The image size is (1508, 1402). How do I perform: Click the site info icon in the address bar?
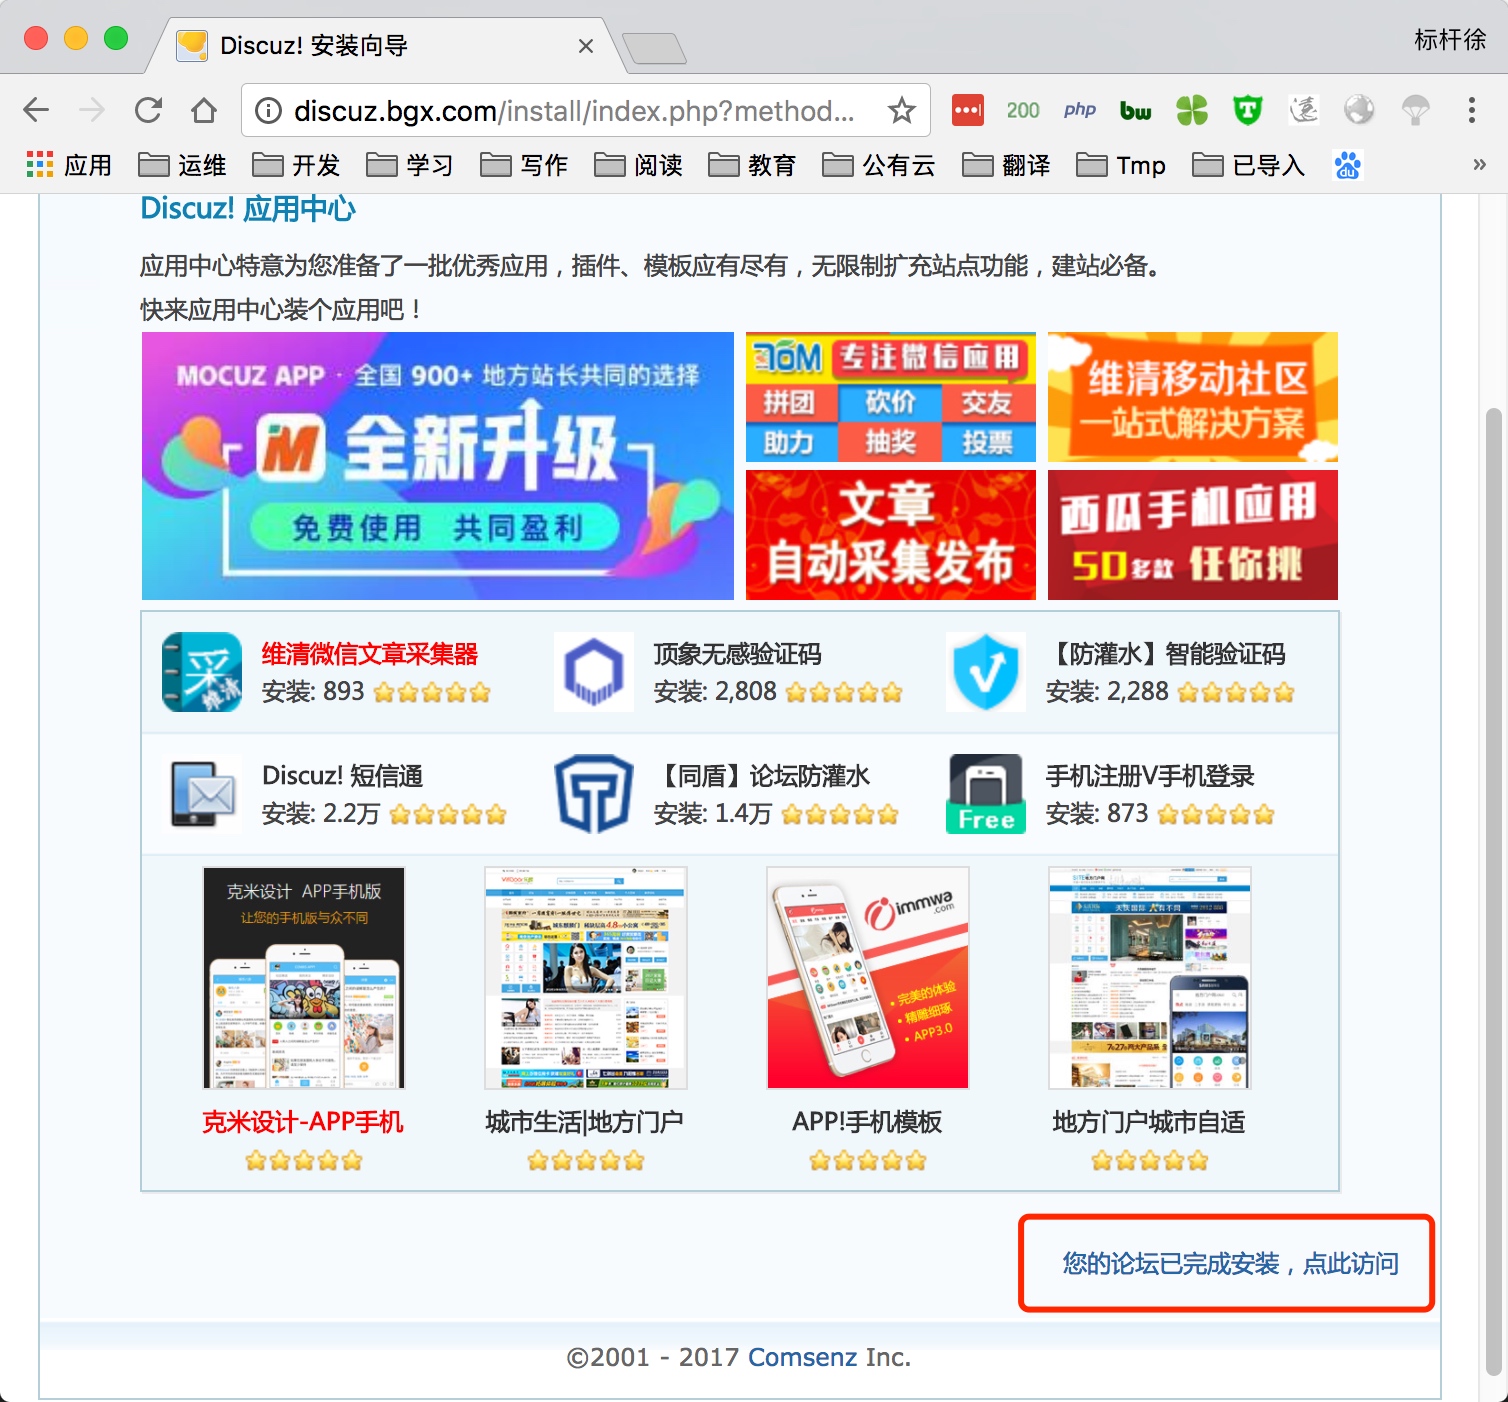click(x=268, y=110)
